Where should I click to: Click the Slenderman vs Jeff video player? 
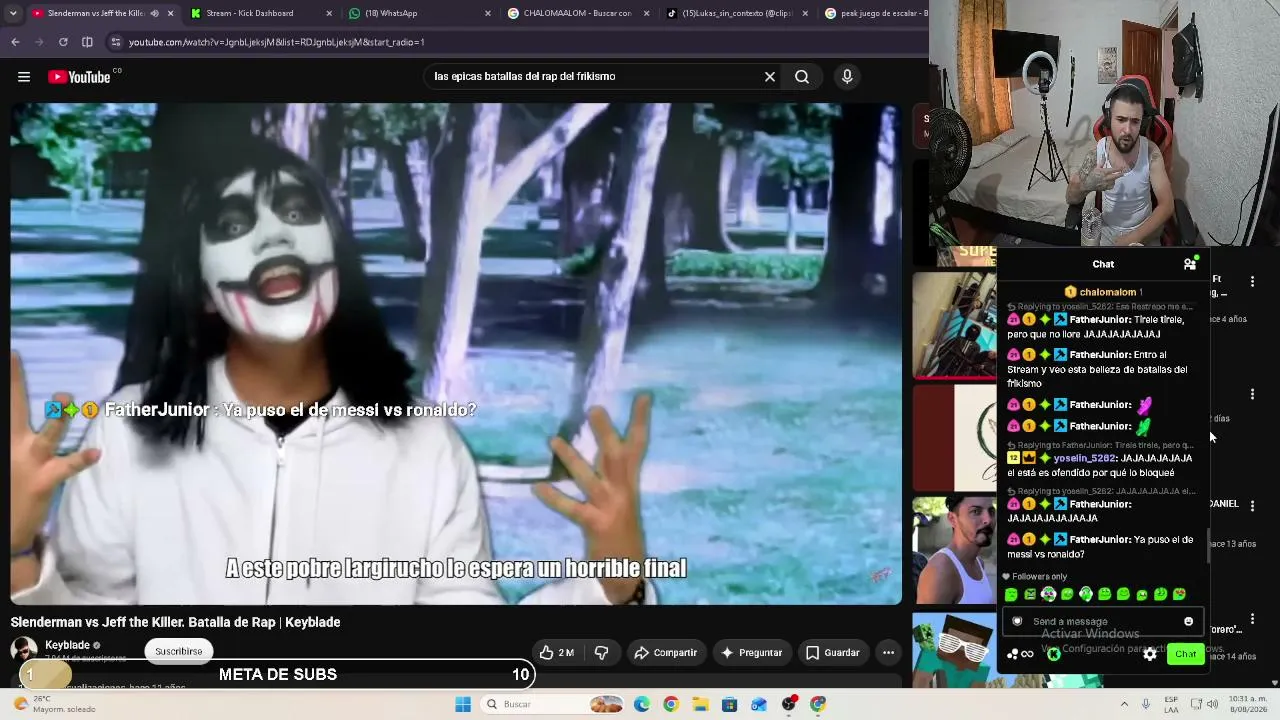click(x=456, y=353)
